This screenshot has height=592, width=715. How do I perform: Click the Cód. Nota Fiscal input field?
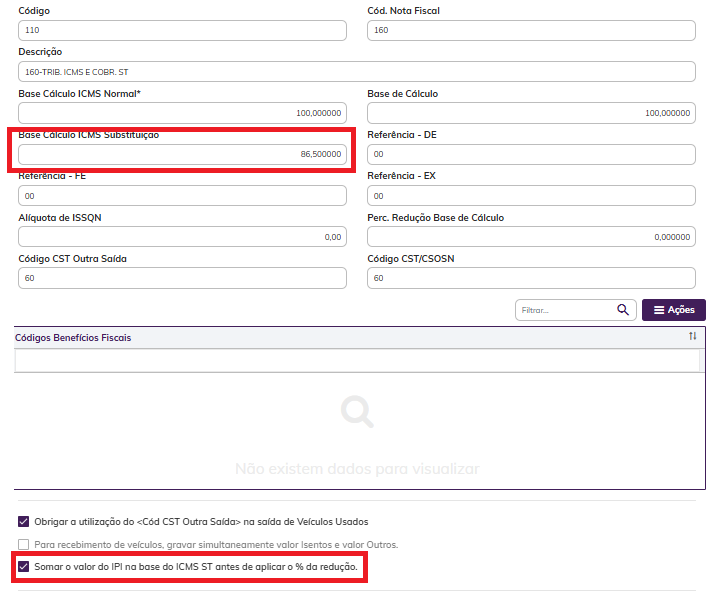531,30
